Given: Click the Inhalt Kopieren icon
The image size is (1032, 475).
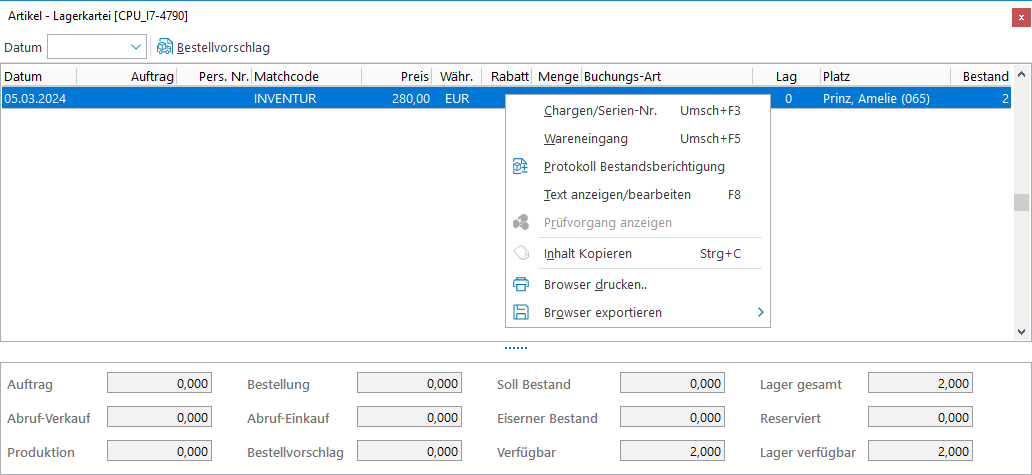Looking at the screenshot, I should tap(520, 254).
